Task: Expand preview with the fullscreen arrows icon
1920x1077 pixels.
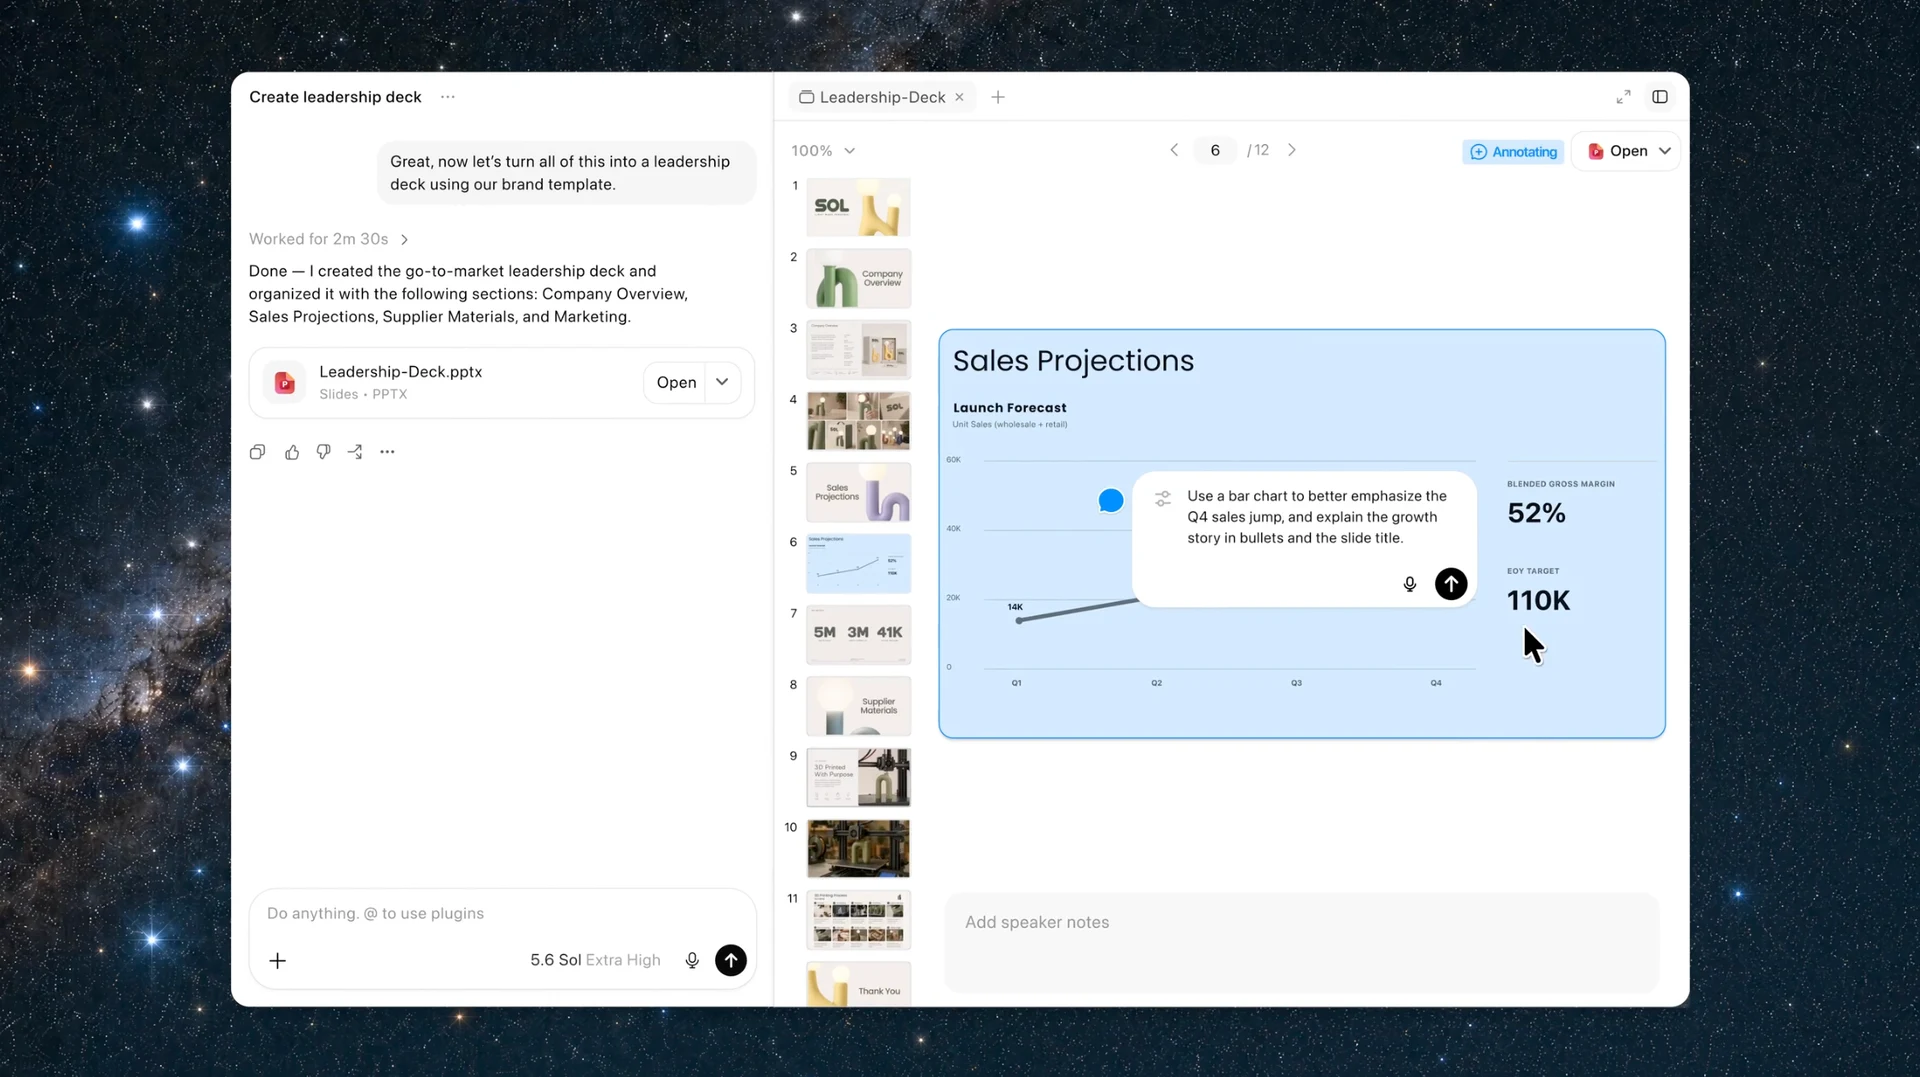Action: pos(1623,97)
